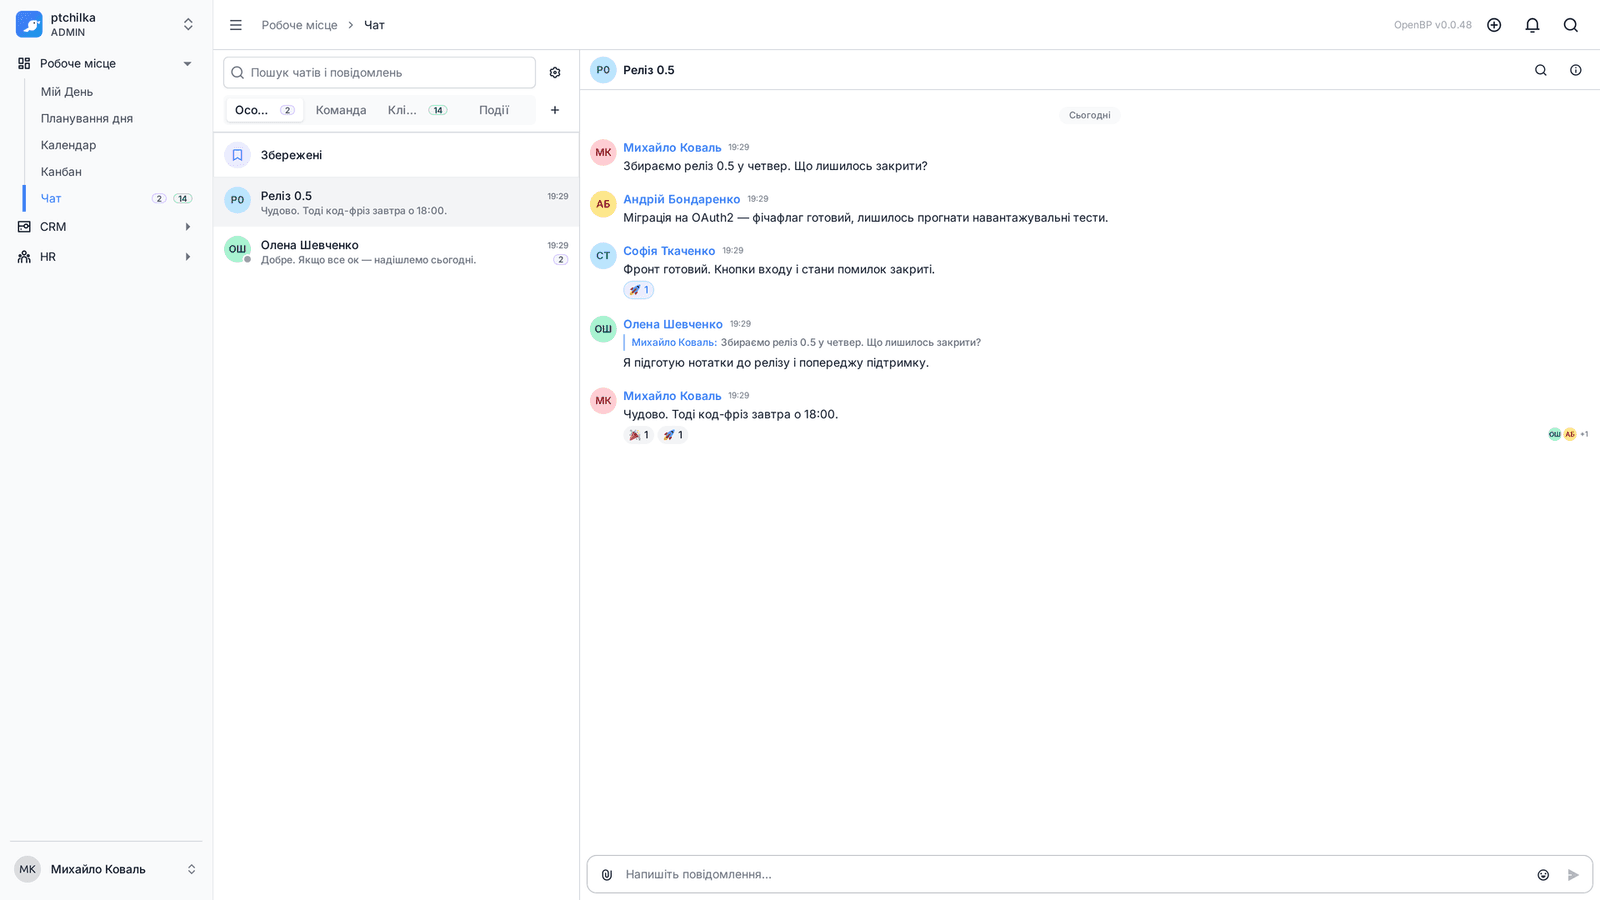The height and width of the screenshot is (900, 1600).
Task: Toggle the sidebar with the hamburger icon
Action: click(x=236, y=25)
